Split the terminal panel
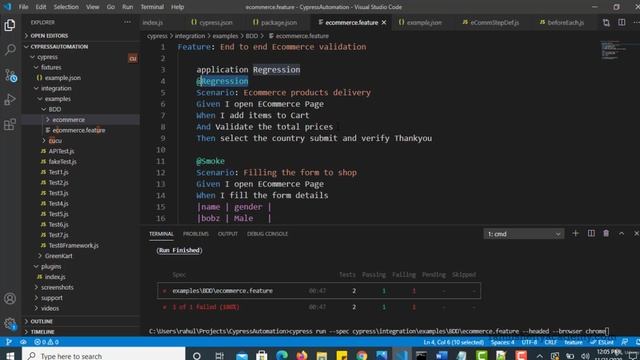This screenshot has width=640, height=360. click(x=591, y=233)
